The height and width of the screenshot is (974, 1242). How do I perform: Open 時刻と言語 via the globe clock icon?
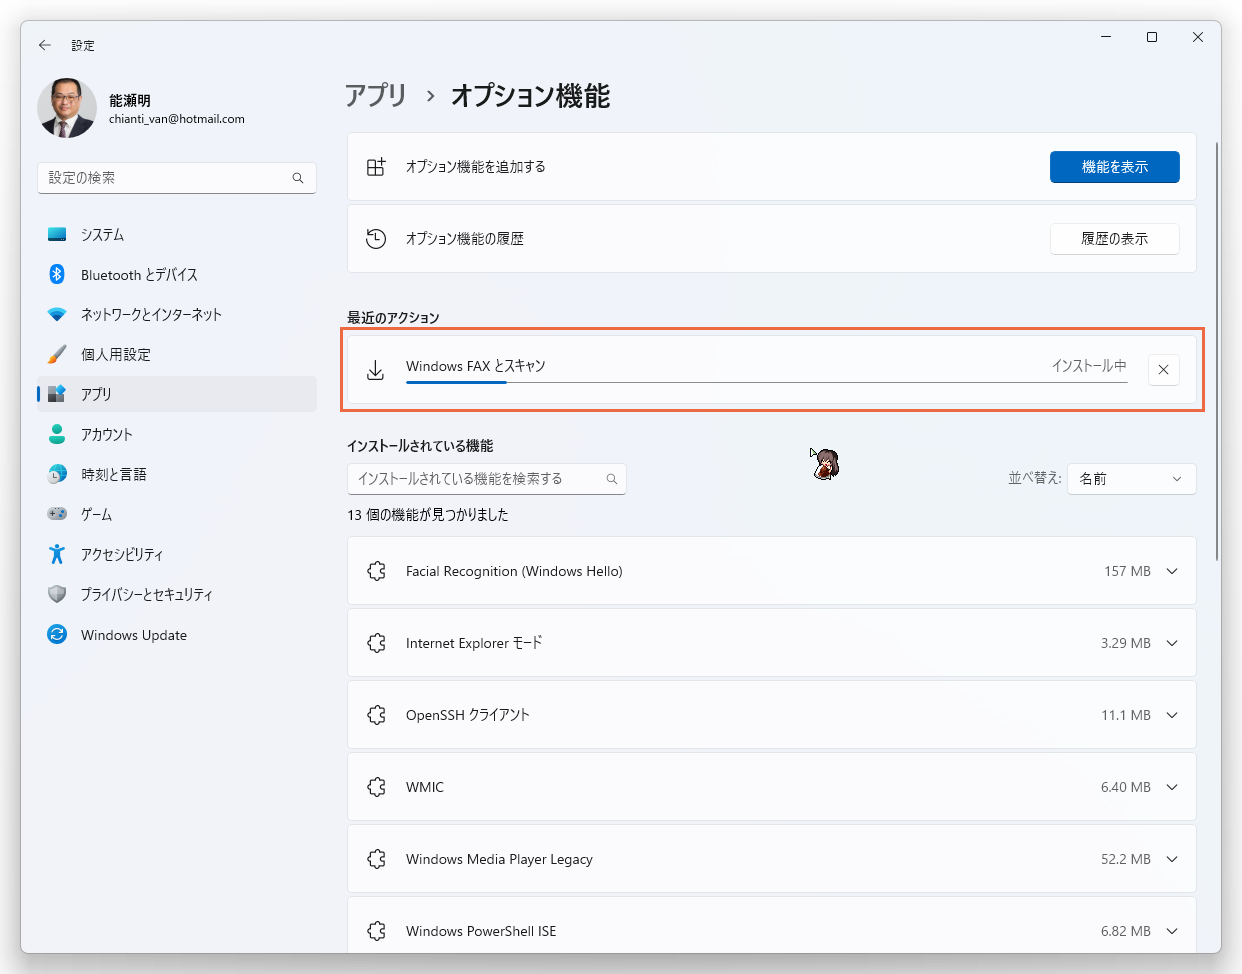[57, 474]
